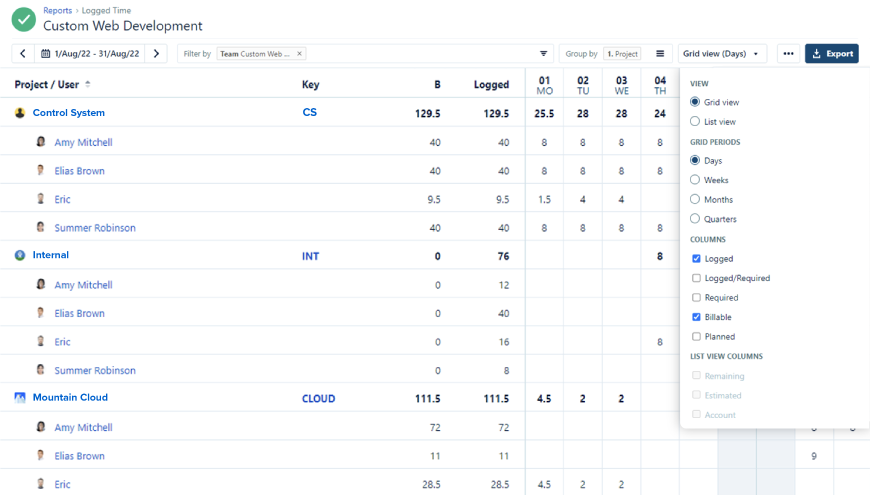
Task: Select the List view radio option
Action: click(695, 122)
